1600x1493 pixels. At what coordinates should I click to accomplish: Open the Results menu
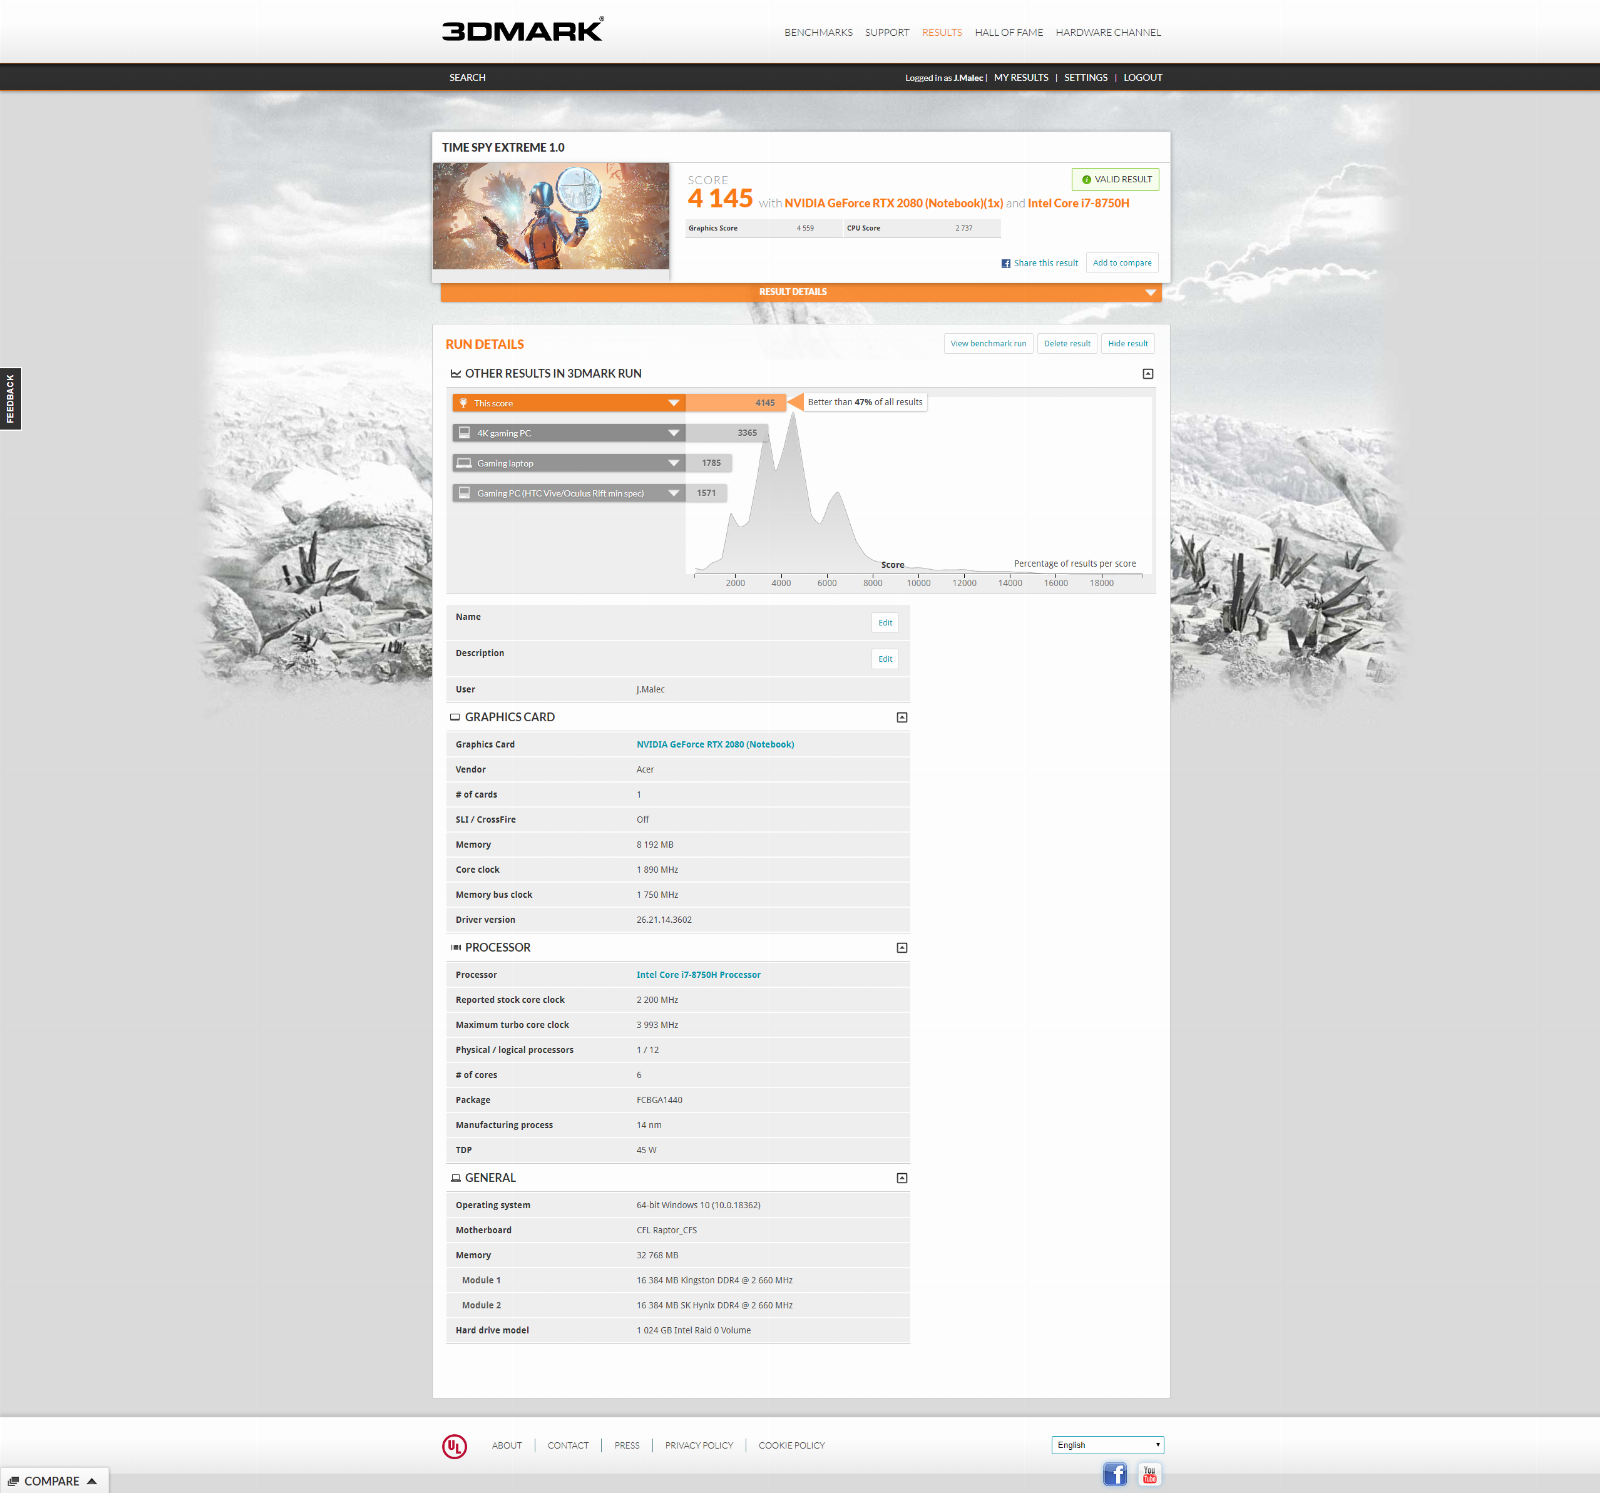[x=942, y=33]
